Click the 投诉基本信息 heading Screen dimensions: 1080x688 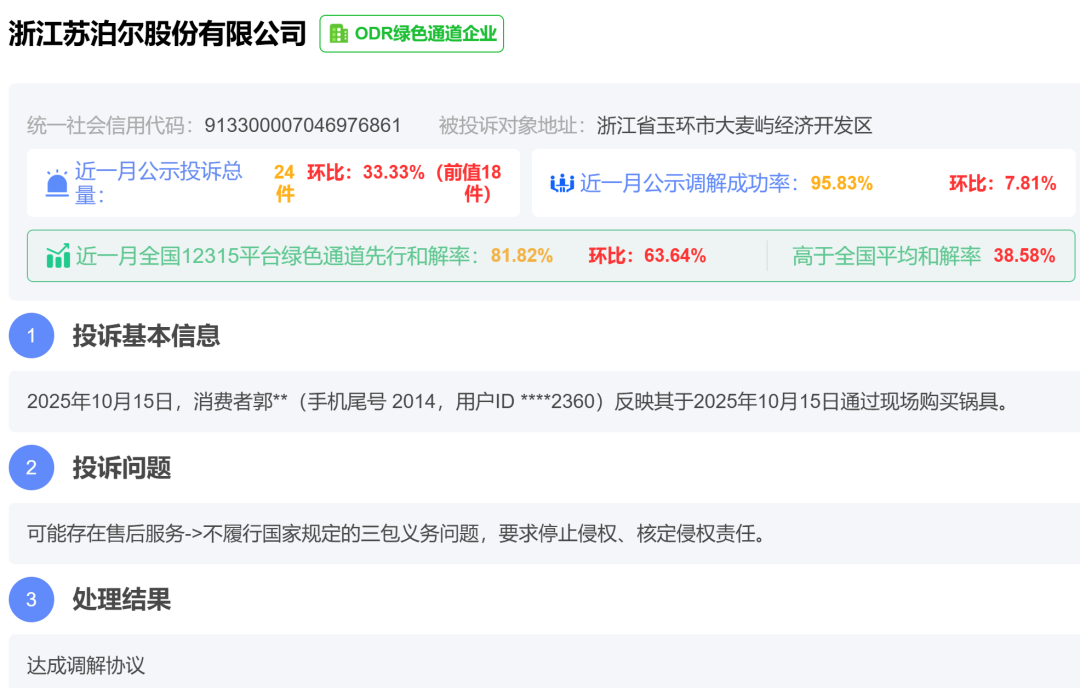coord(146,335)
